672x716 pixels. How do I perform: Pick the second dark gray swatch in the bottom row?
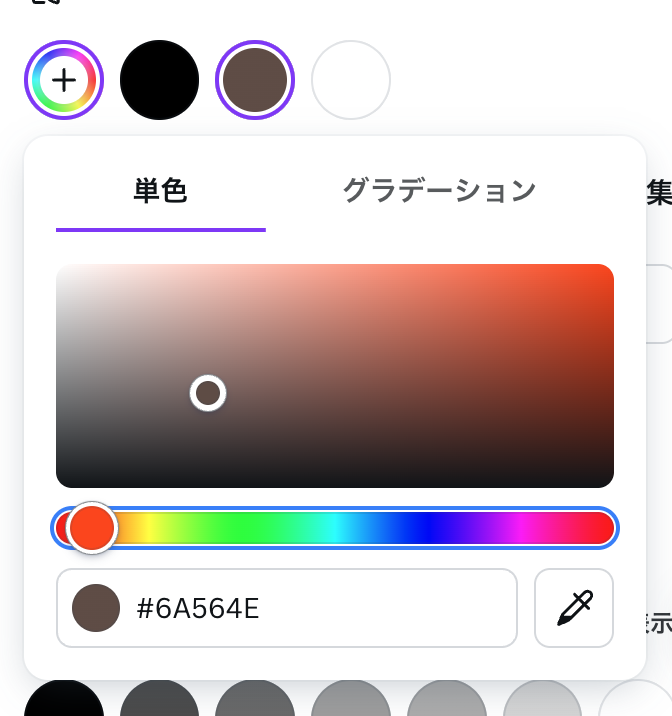click(x=159, y=701)
